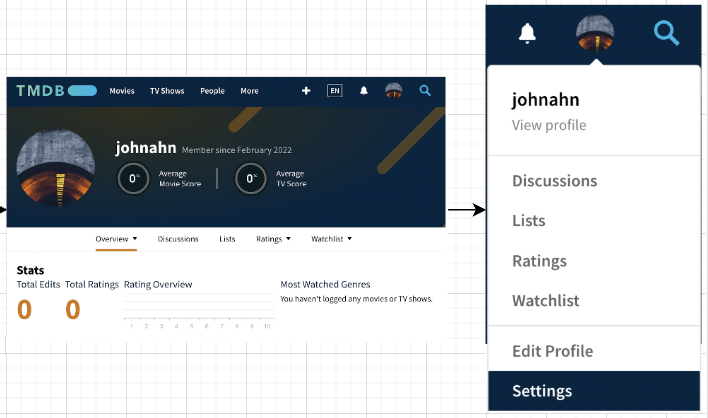This screenshot has width=708, height=418.
Task: Open the Movies menu
Action: [122, 91]
